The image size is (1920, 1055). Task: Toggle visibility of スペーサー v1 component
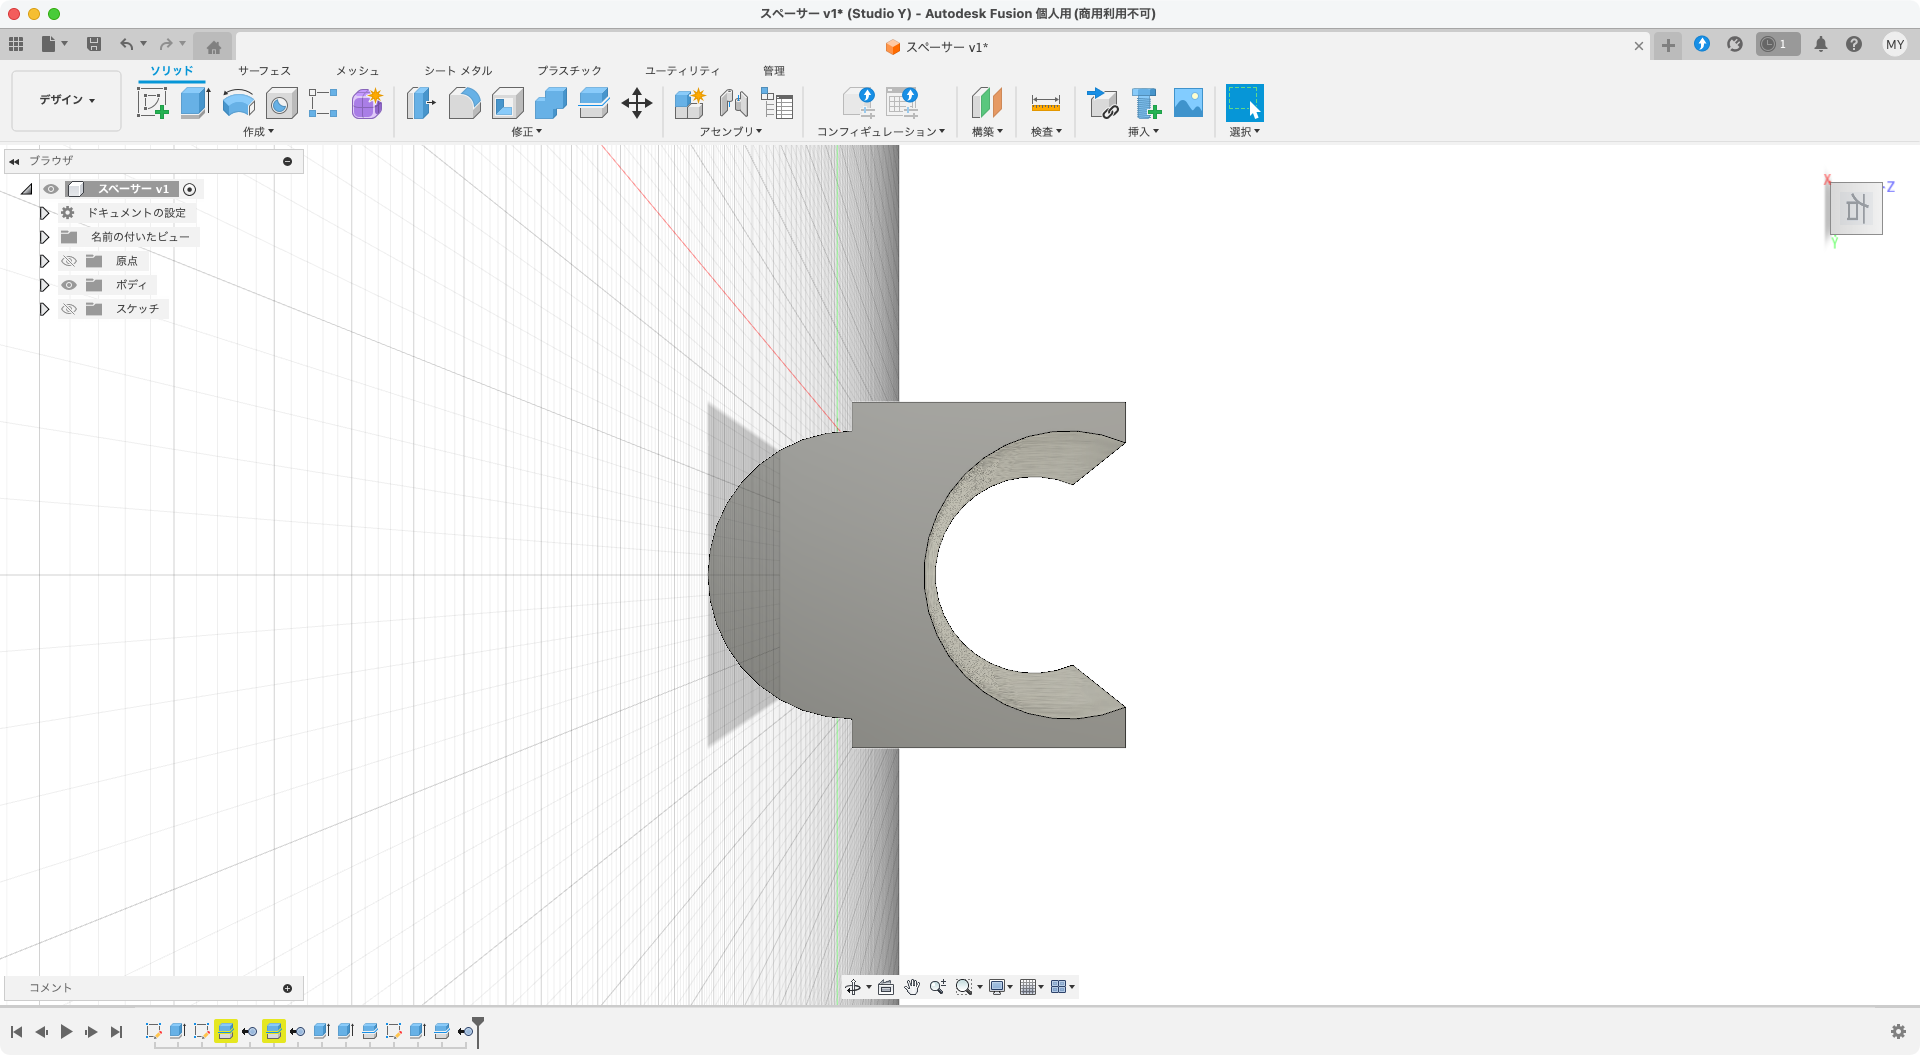(51, 189)
